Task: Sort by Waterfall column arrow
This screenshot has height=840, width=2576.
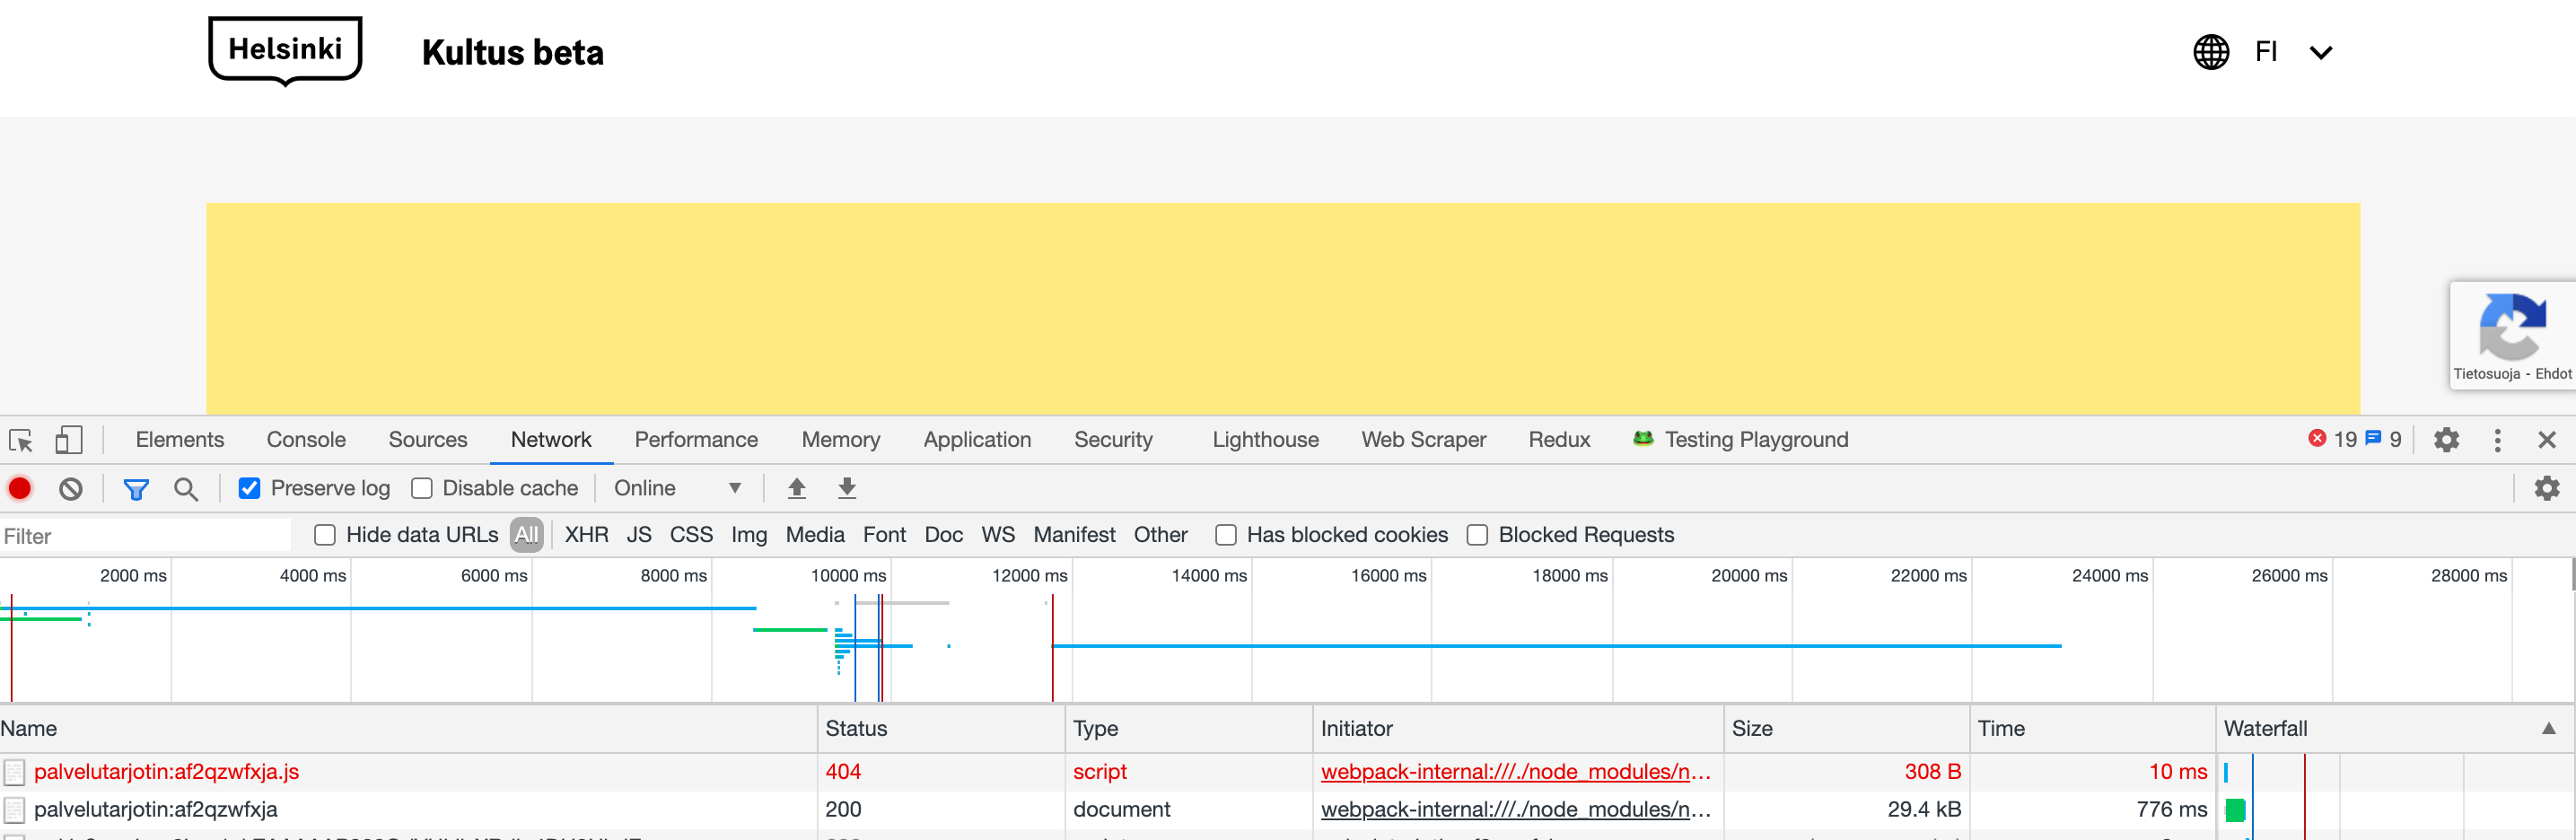Action: (x=2548, y=729)
